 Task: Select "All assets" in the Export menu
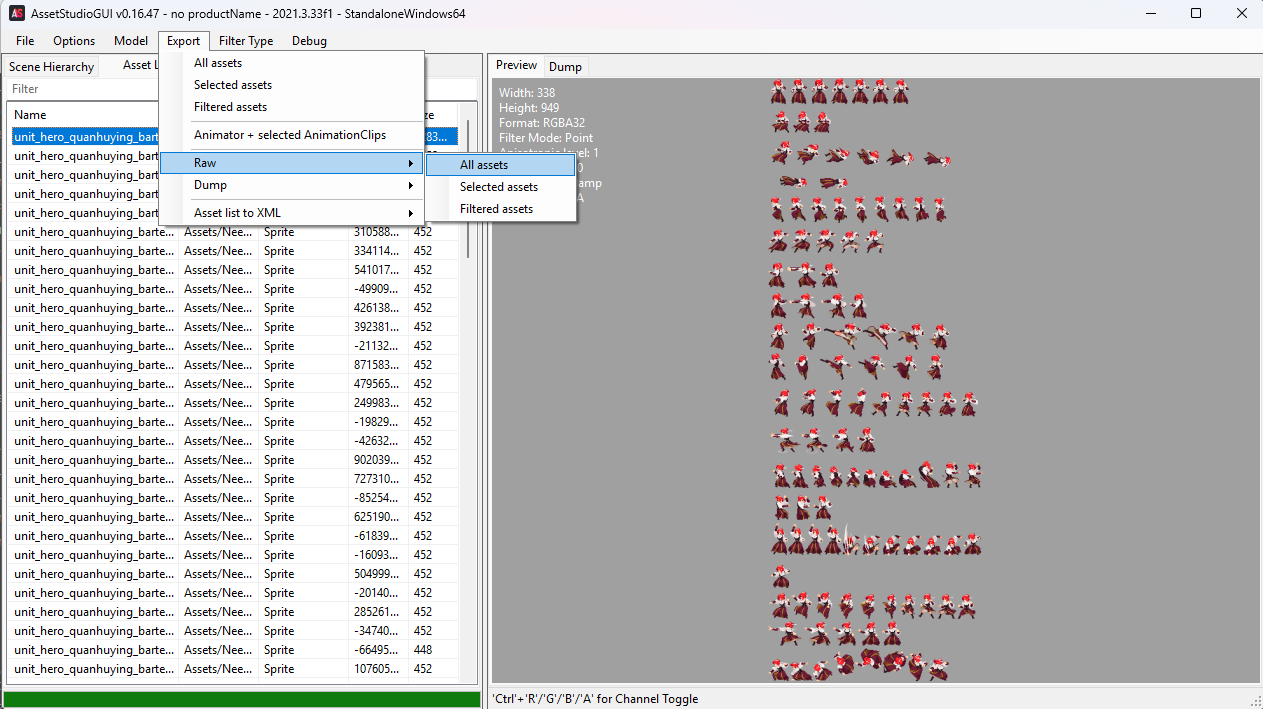click(x=218, y=62)
